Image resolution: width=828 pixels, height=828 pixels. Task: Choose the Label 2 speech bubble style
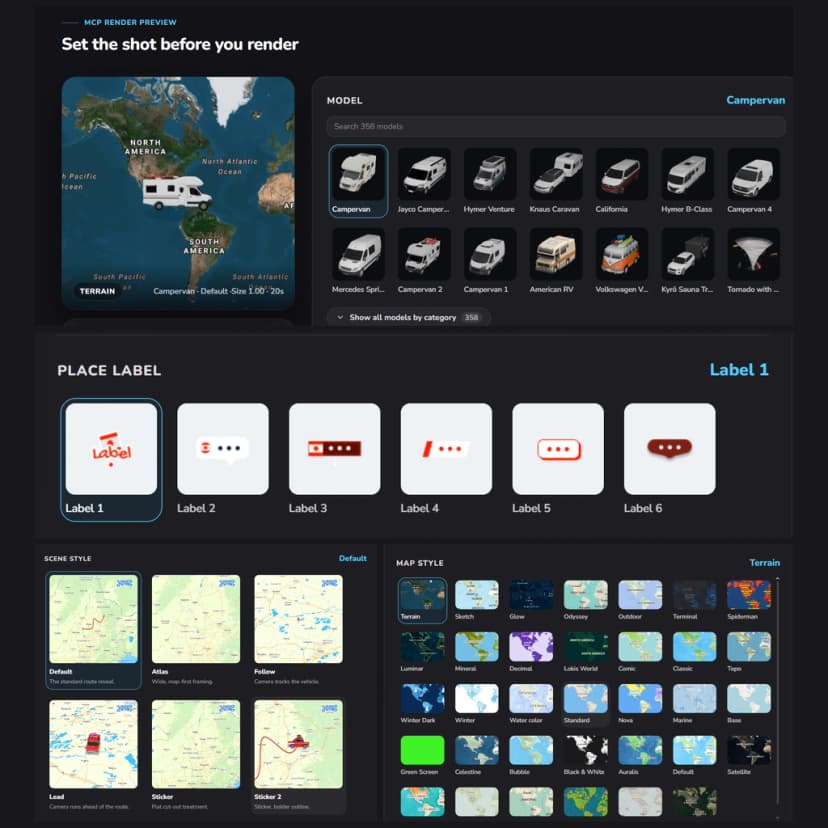coord(223,449)
